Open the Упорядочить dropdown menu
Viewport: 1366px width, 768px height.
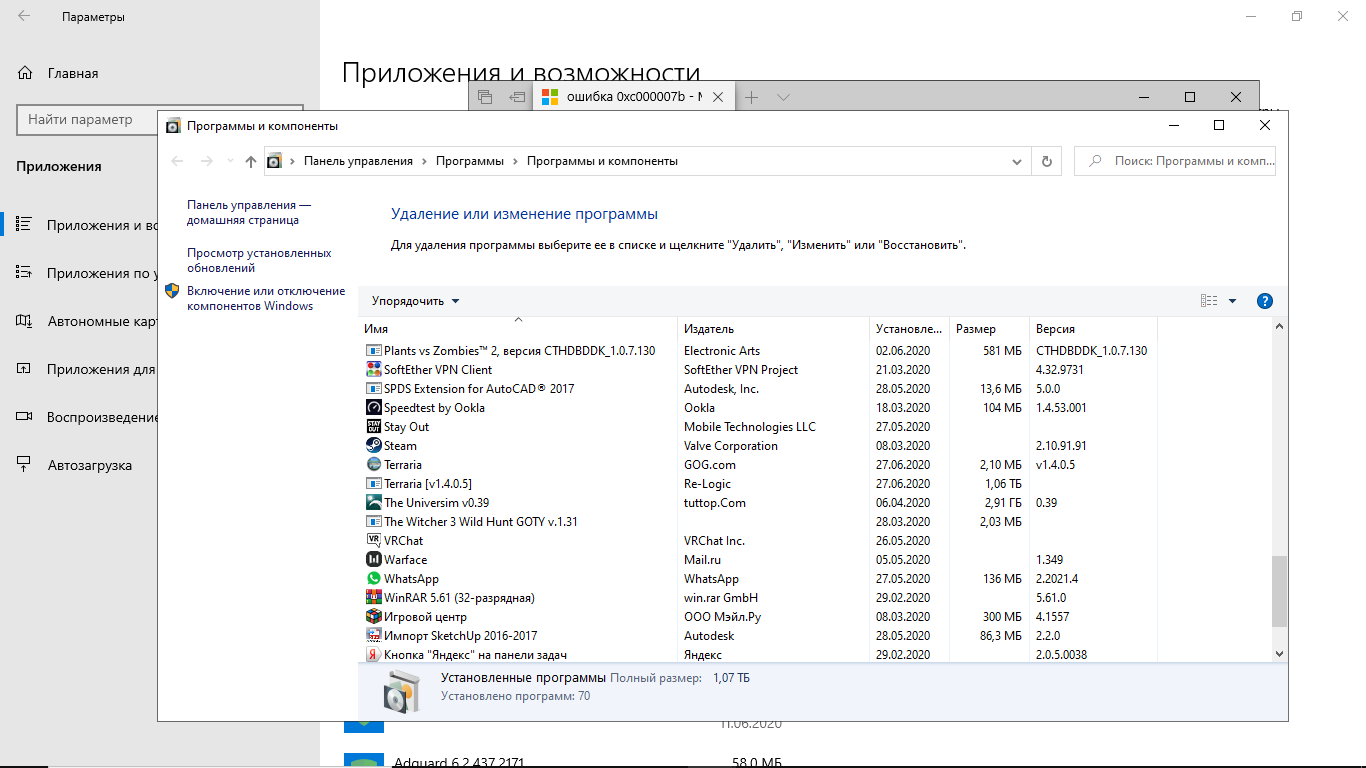point(416,301)
